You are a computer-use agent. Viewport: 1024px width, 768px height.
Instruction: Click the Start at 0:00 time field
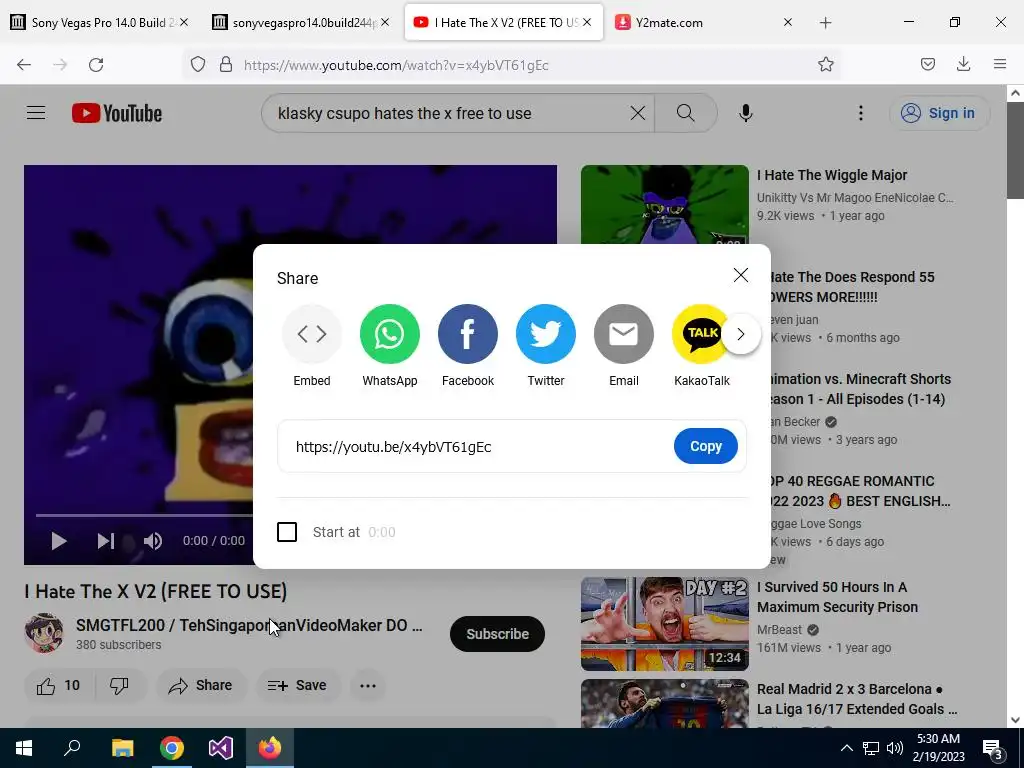click(382, 532)
